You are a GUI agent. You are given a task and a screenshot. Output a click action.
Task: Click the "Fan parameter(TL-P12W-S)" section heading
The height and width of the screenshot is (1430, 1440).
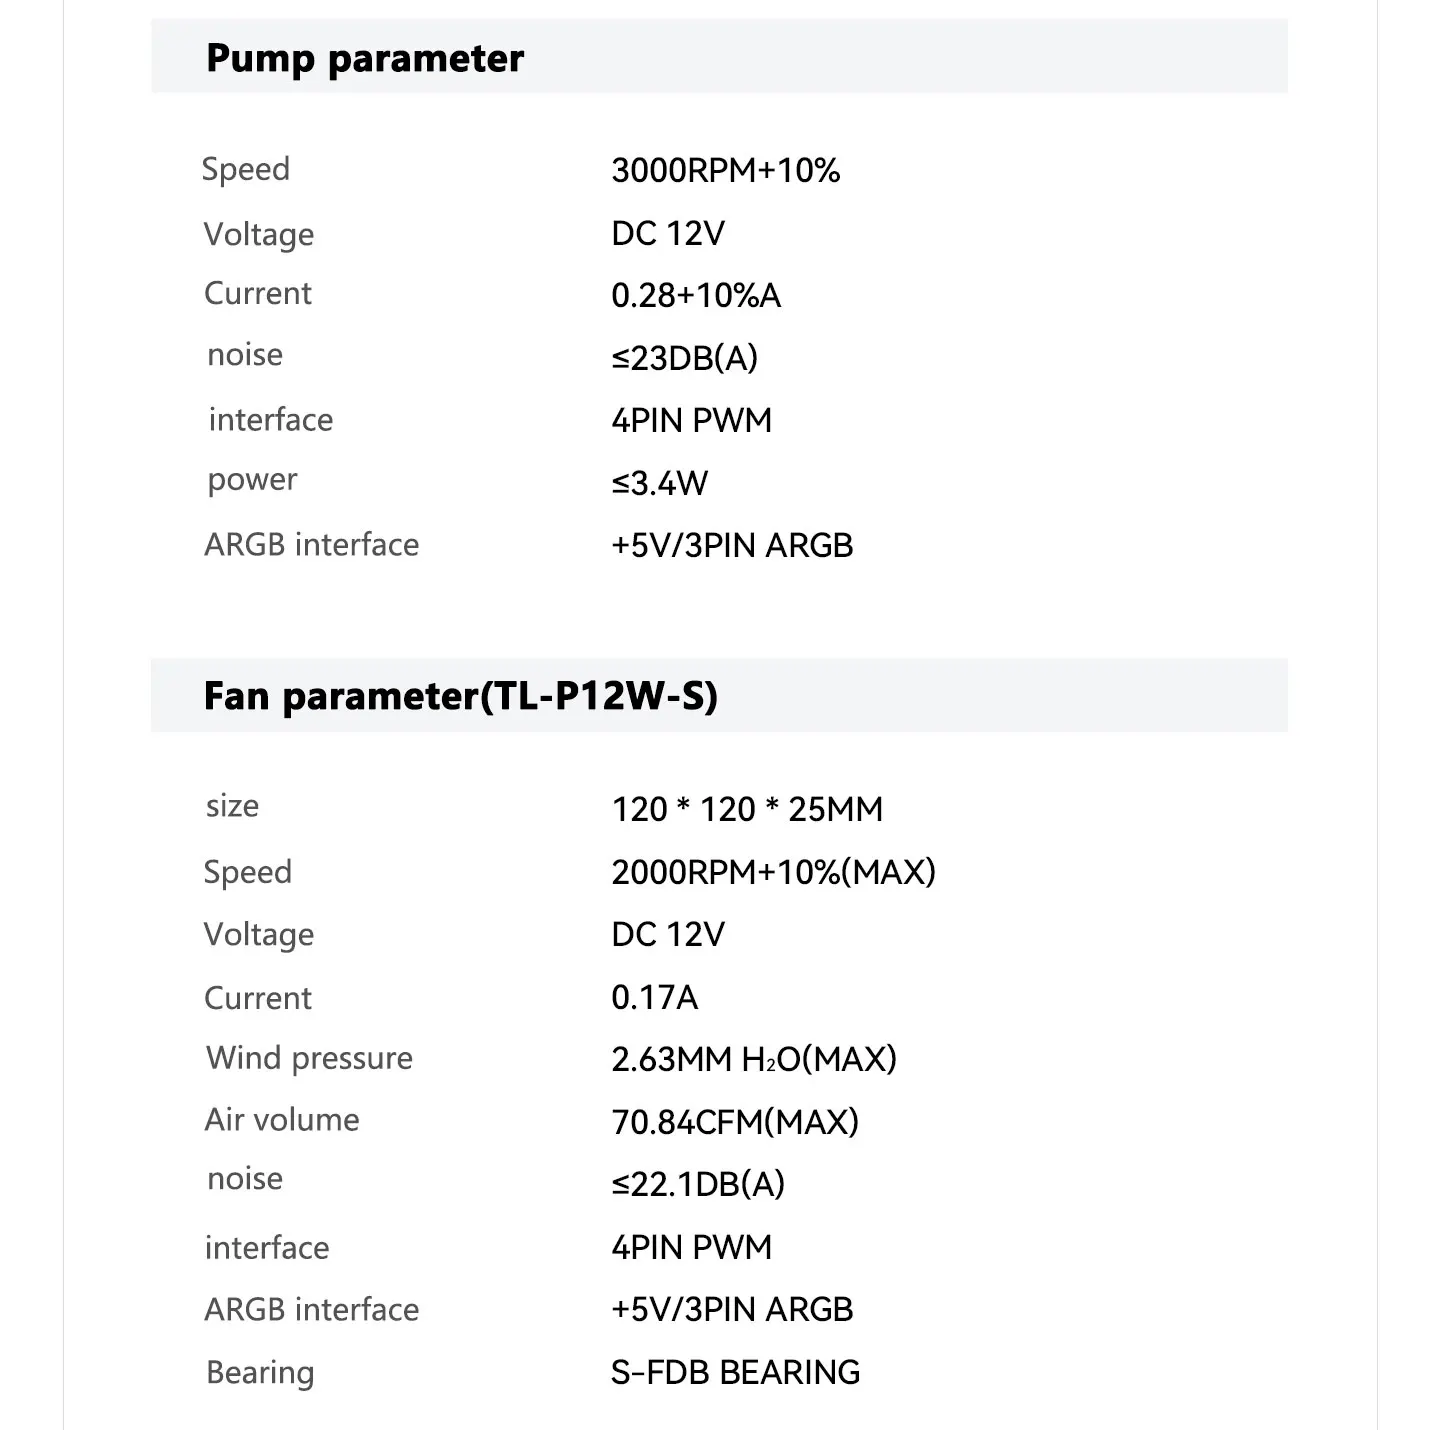coord(460,696)
